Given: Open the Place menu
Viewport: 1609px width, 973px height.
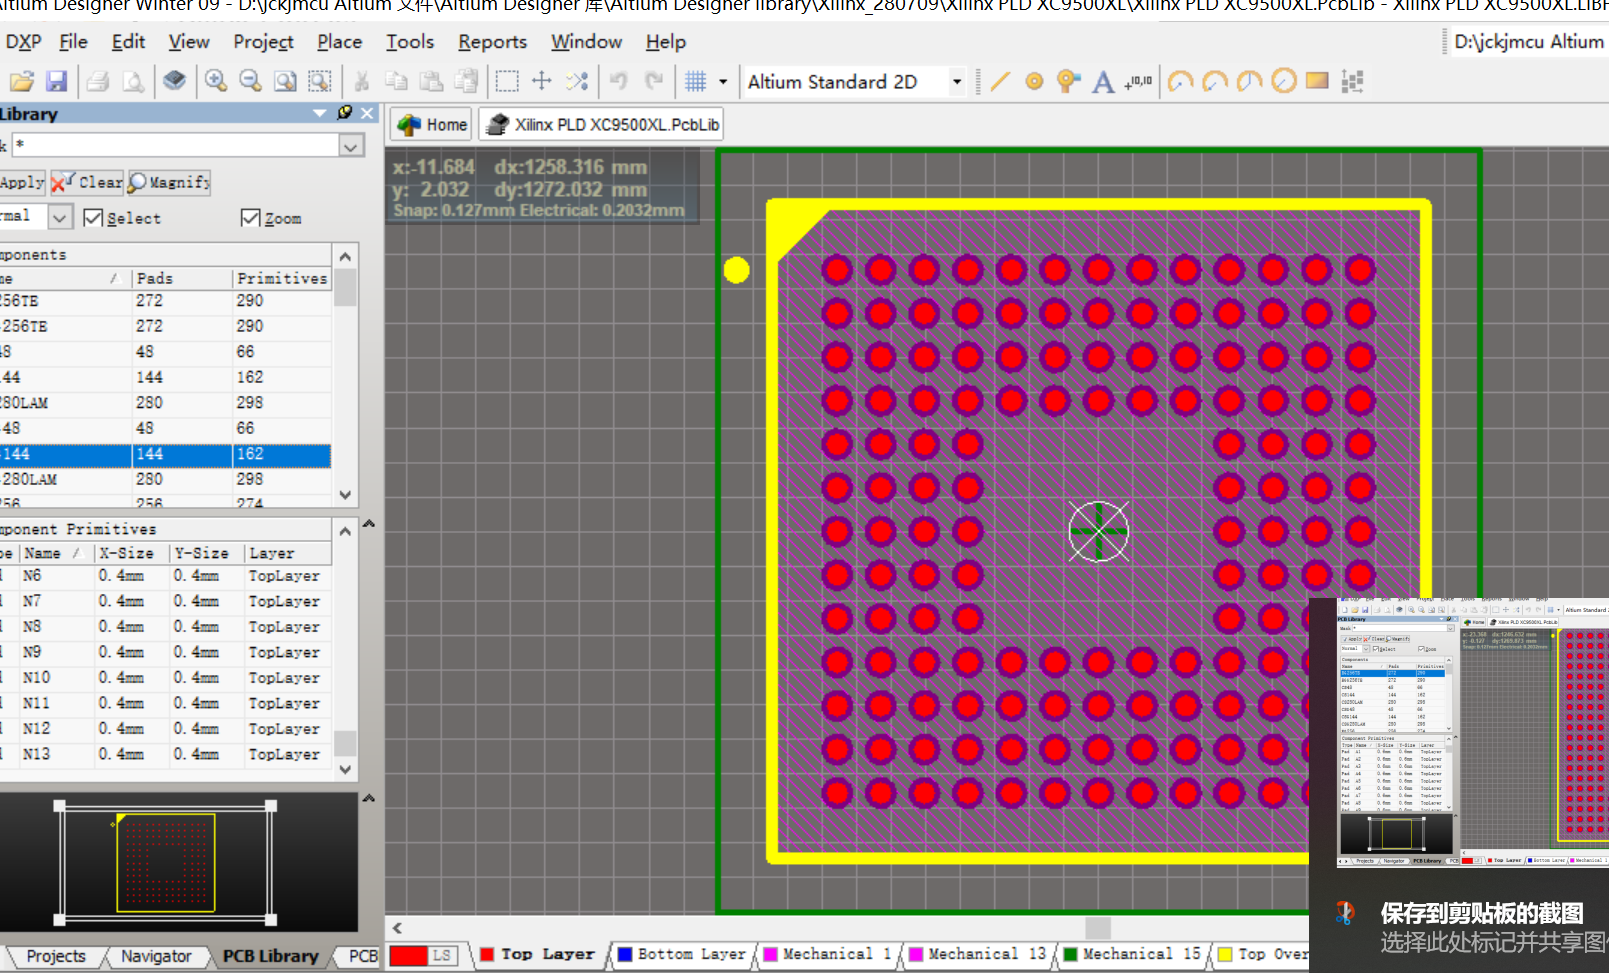Looking at the screenshot, I should point(339,42).
